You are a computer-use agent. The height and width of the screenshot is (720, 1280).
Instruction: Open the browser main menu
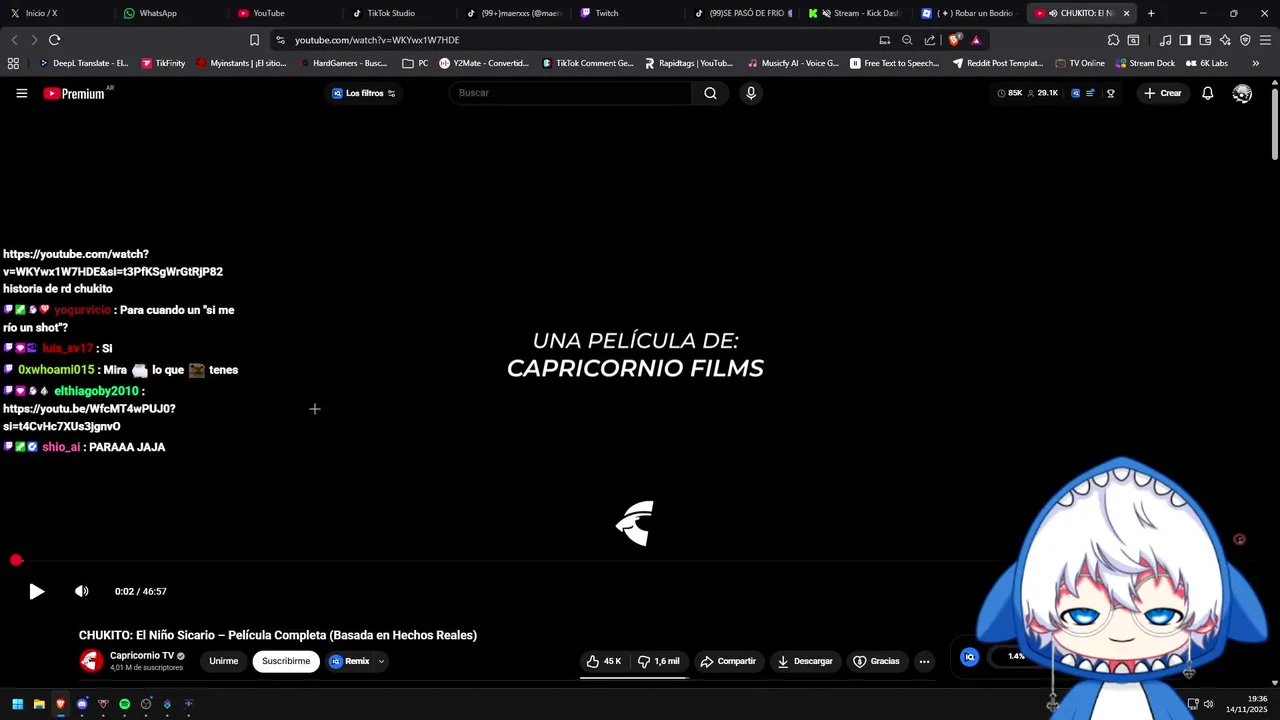pos(1265,40)
